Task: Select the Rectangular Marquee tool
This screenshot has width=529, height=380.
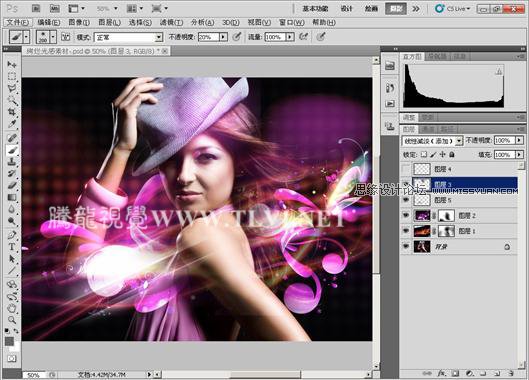Action: [x=12, y=76]
